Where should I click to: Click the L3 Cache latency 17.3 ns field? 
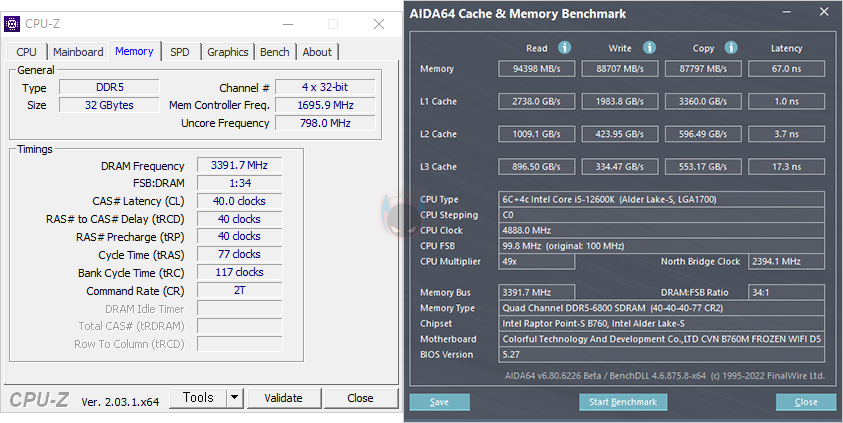pyautogui.click(x=787, y=167)
